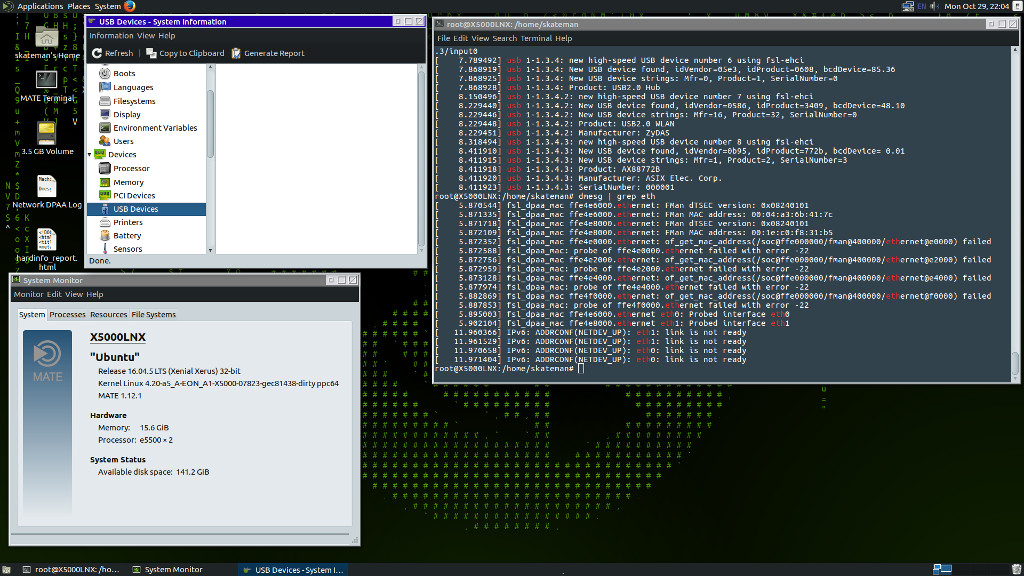This screenshot has width=1024, height=576.
Task: Open the Information menu in System Information
Action: (x=111, y=36)
